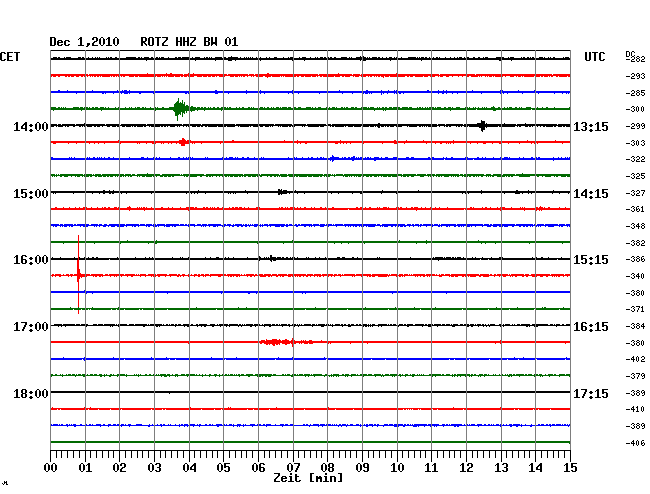Click minute tick label 13
650x494 pixels.
point(501,468)
